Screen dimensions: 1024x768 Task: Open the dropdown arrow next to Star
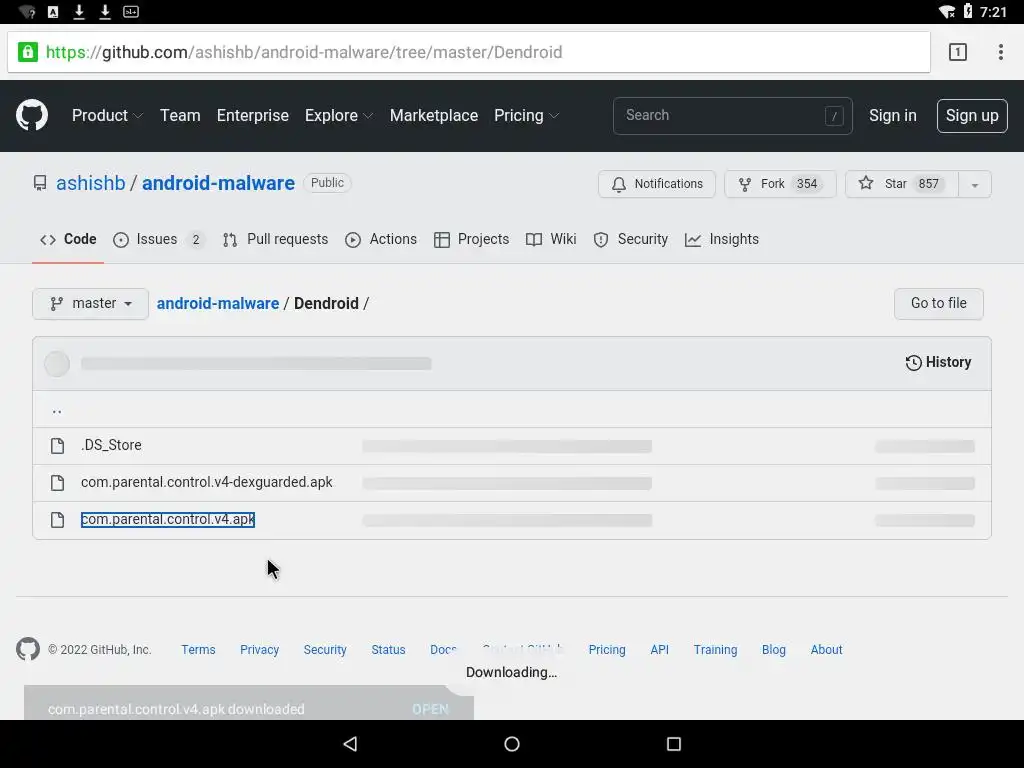click(x=974, y=185)
